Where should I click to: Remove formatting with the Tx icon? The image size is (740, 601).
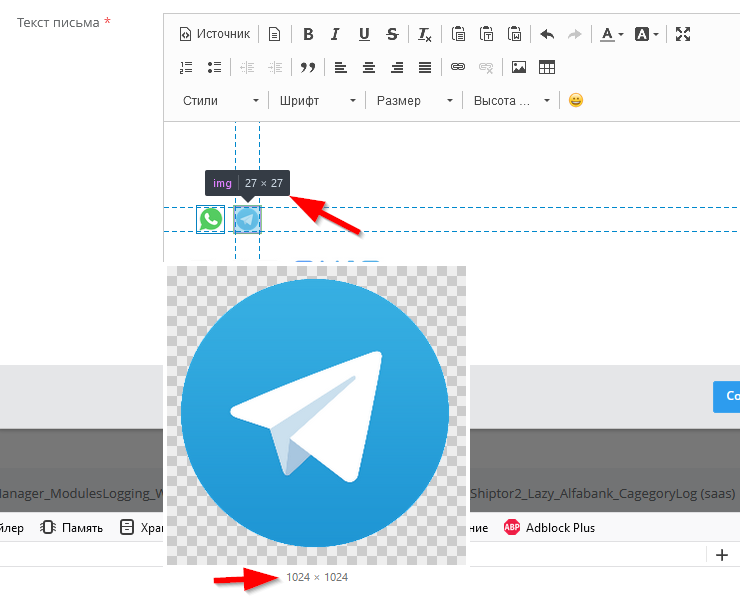pos(425,34)
